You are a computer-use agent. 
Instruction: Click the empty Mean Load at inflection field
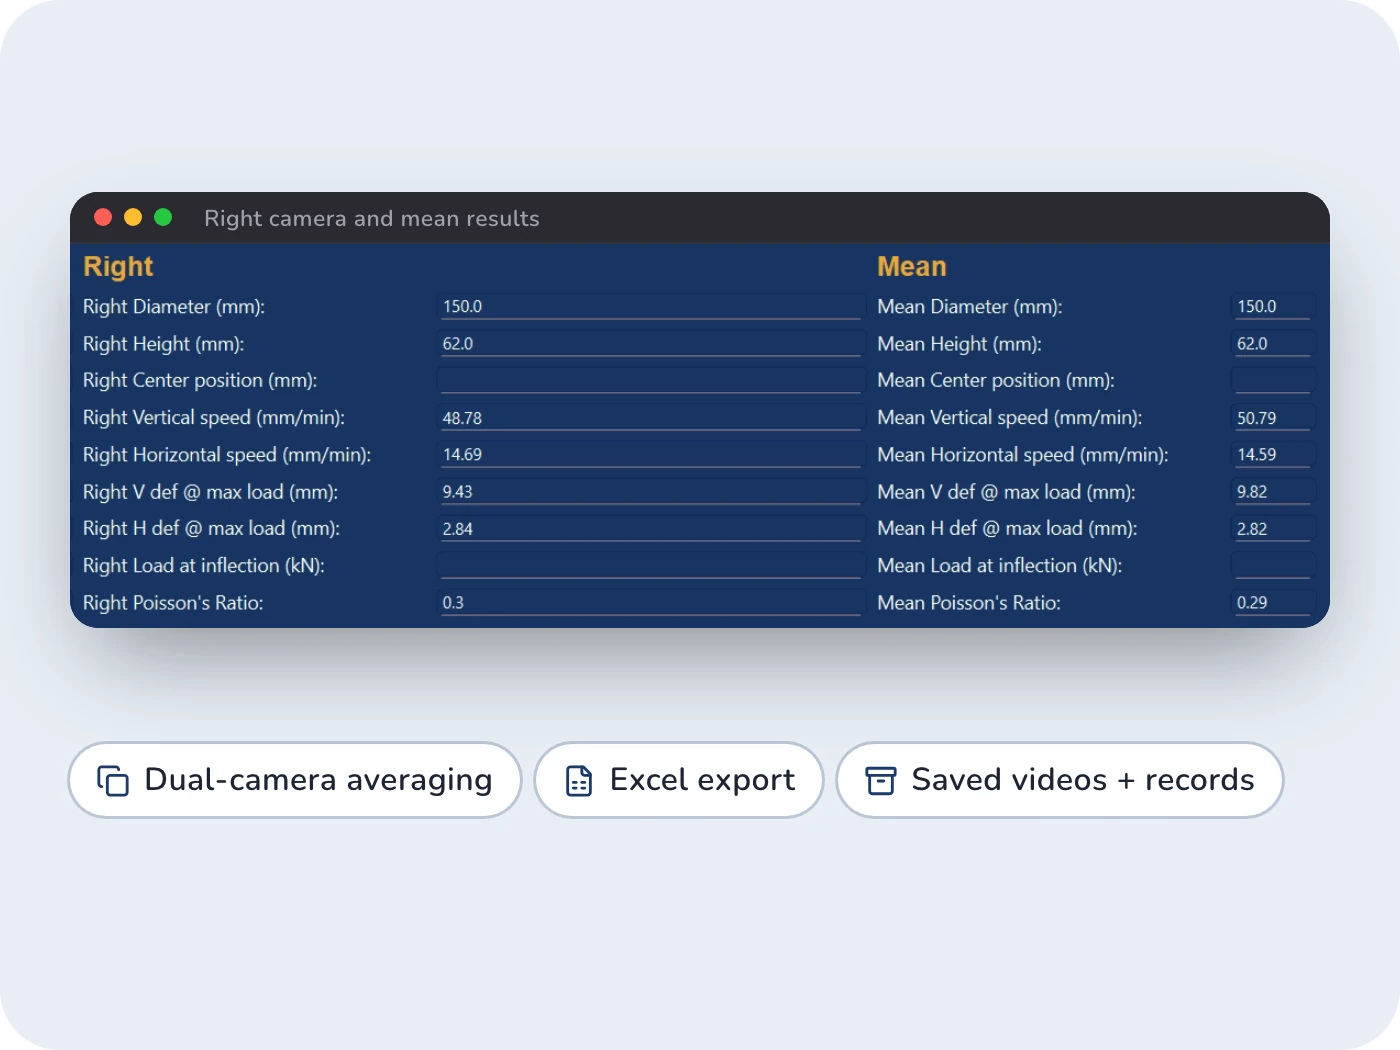click(1273, 565)
